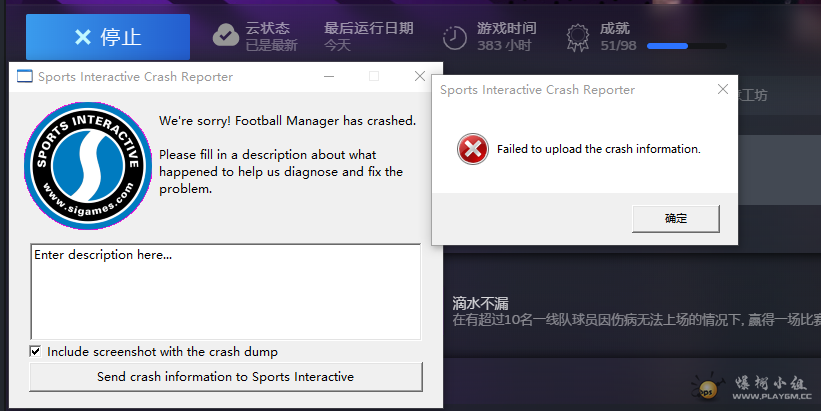Click the Enter description text box
Viewport: 821px width, 411px height.
point(225,291)
